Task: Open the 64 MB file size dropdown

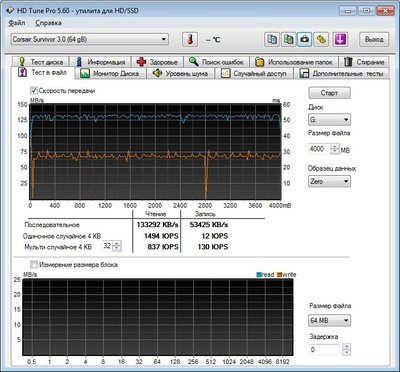Action: point(329,321)
